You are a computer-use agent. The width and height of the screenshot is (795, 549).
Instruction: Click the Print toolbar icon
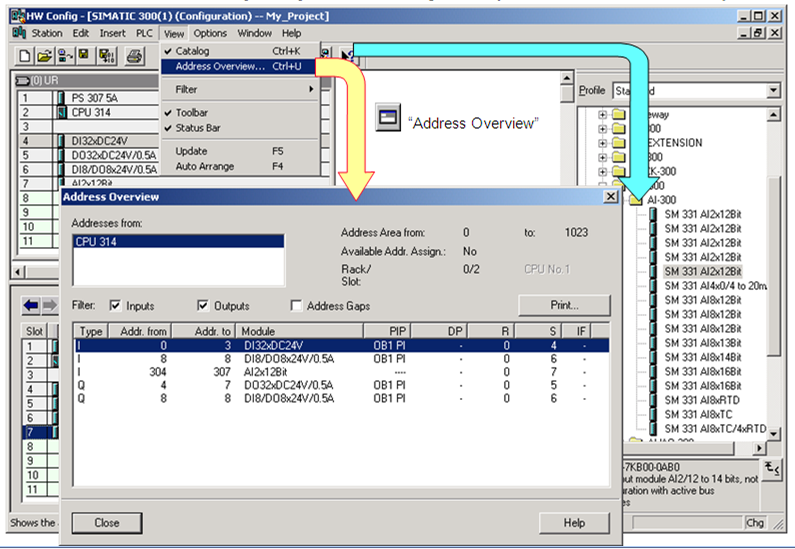134,56
